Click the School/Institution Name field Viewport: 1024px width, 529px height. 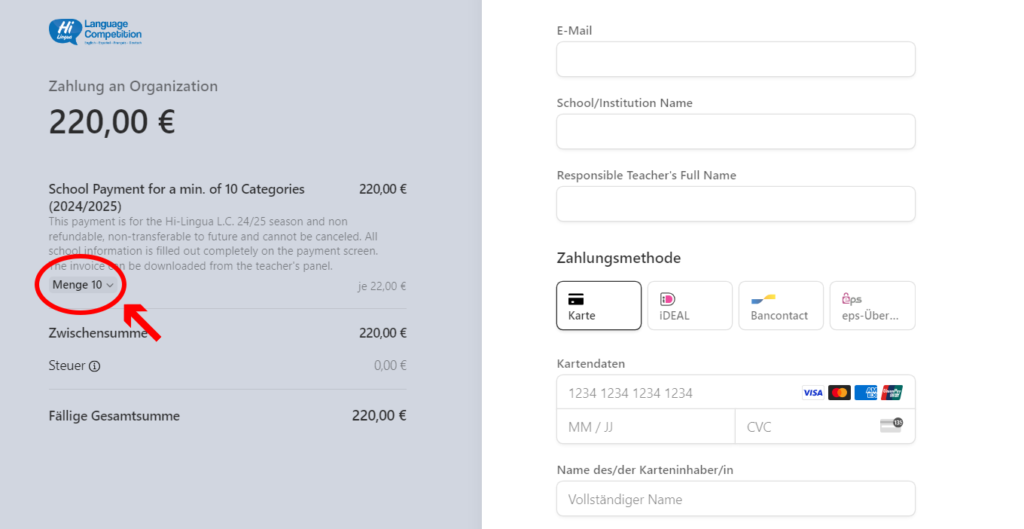point(735,131)
